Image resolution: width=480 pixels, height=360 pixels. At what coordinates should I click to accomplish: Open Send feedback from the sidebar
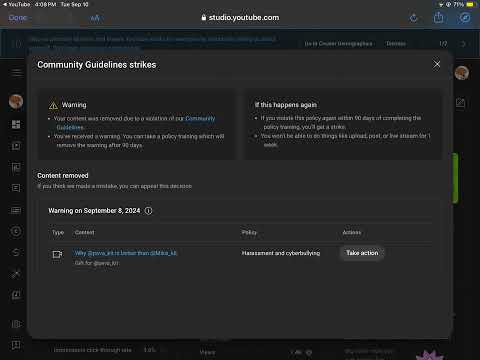16,345
